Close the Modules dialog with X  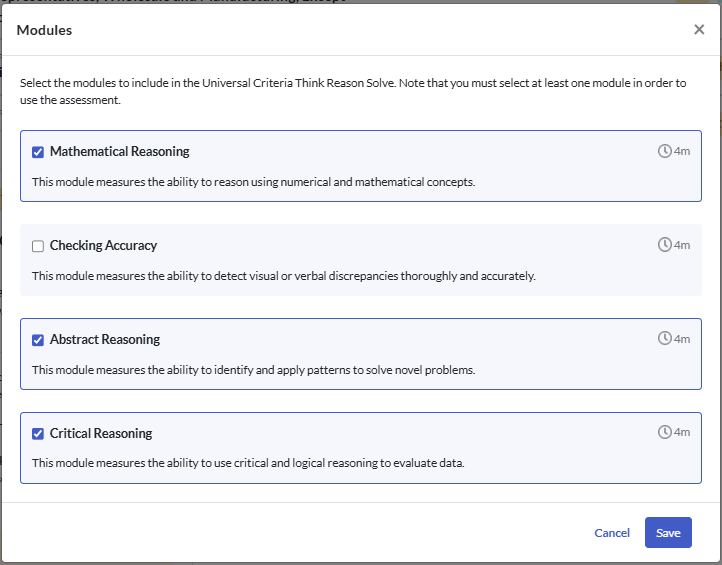click(699, 30)
